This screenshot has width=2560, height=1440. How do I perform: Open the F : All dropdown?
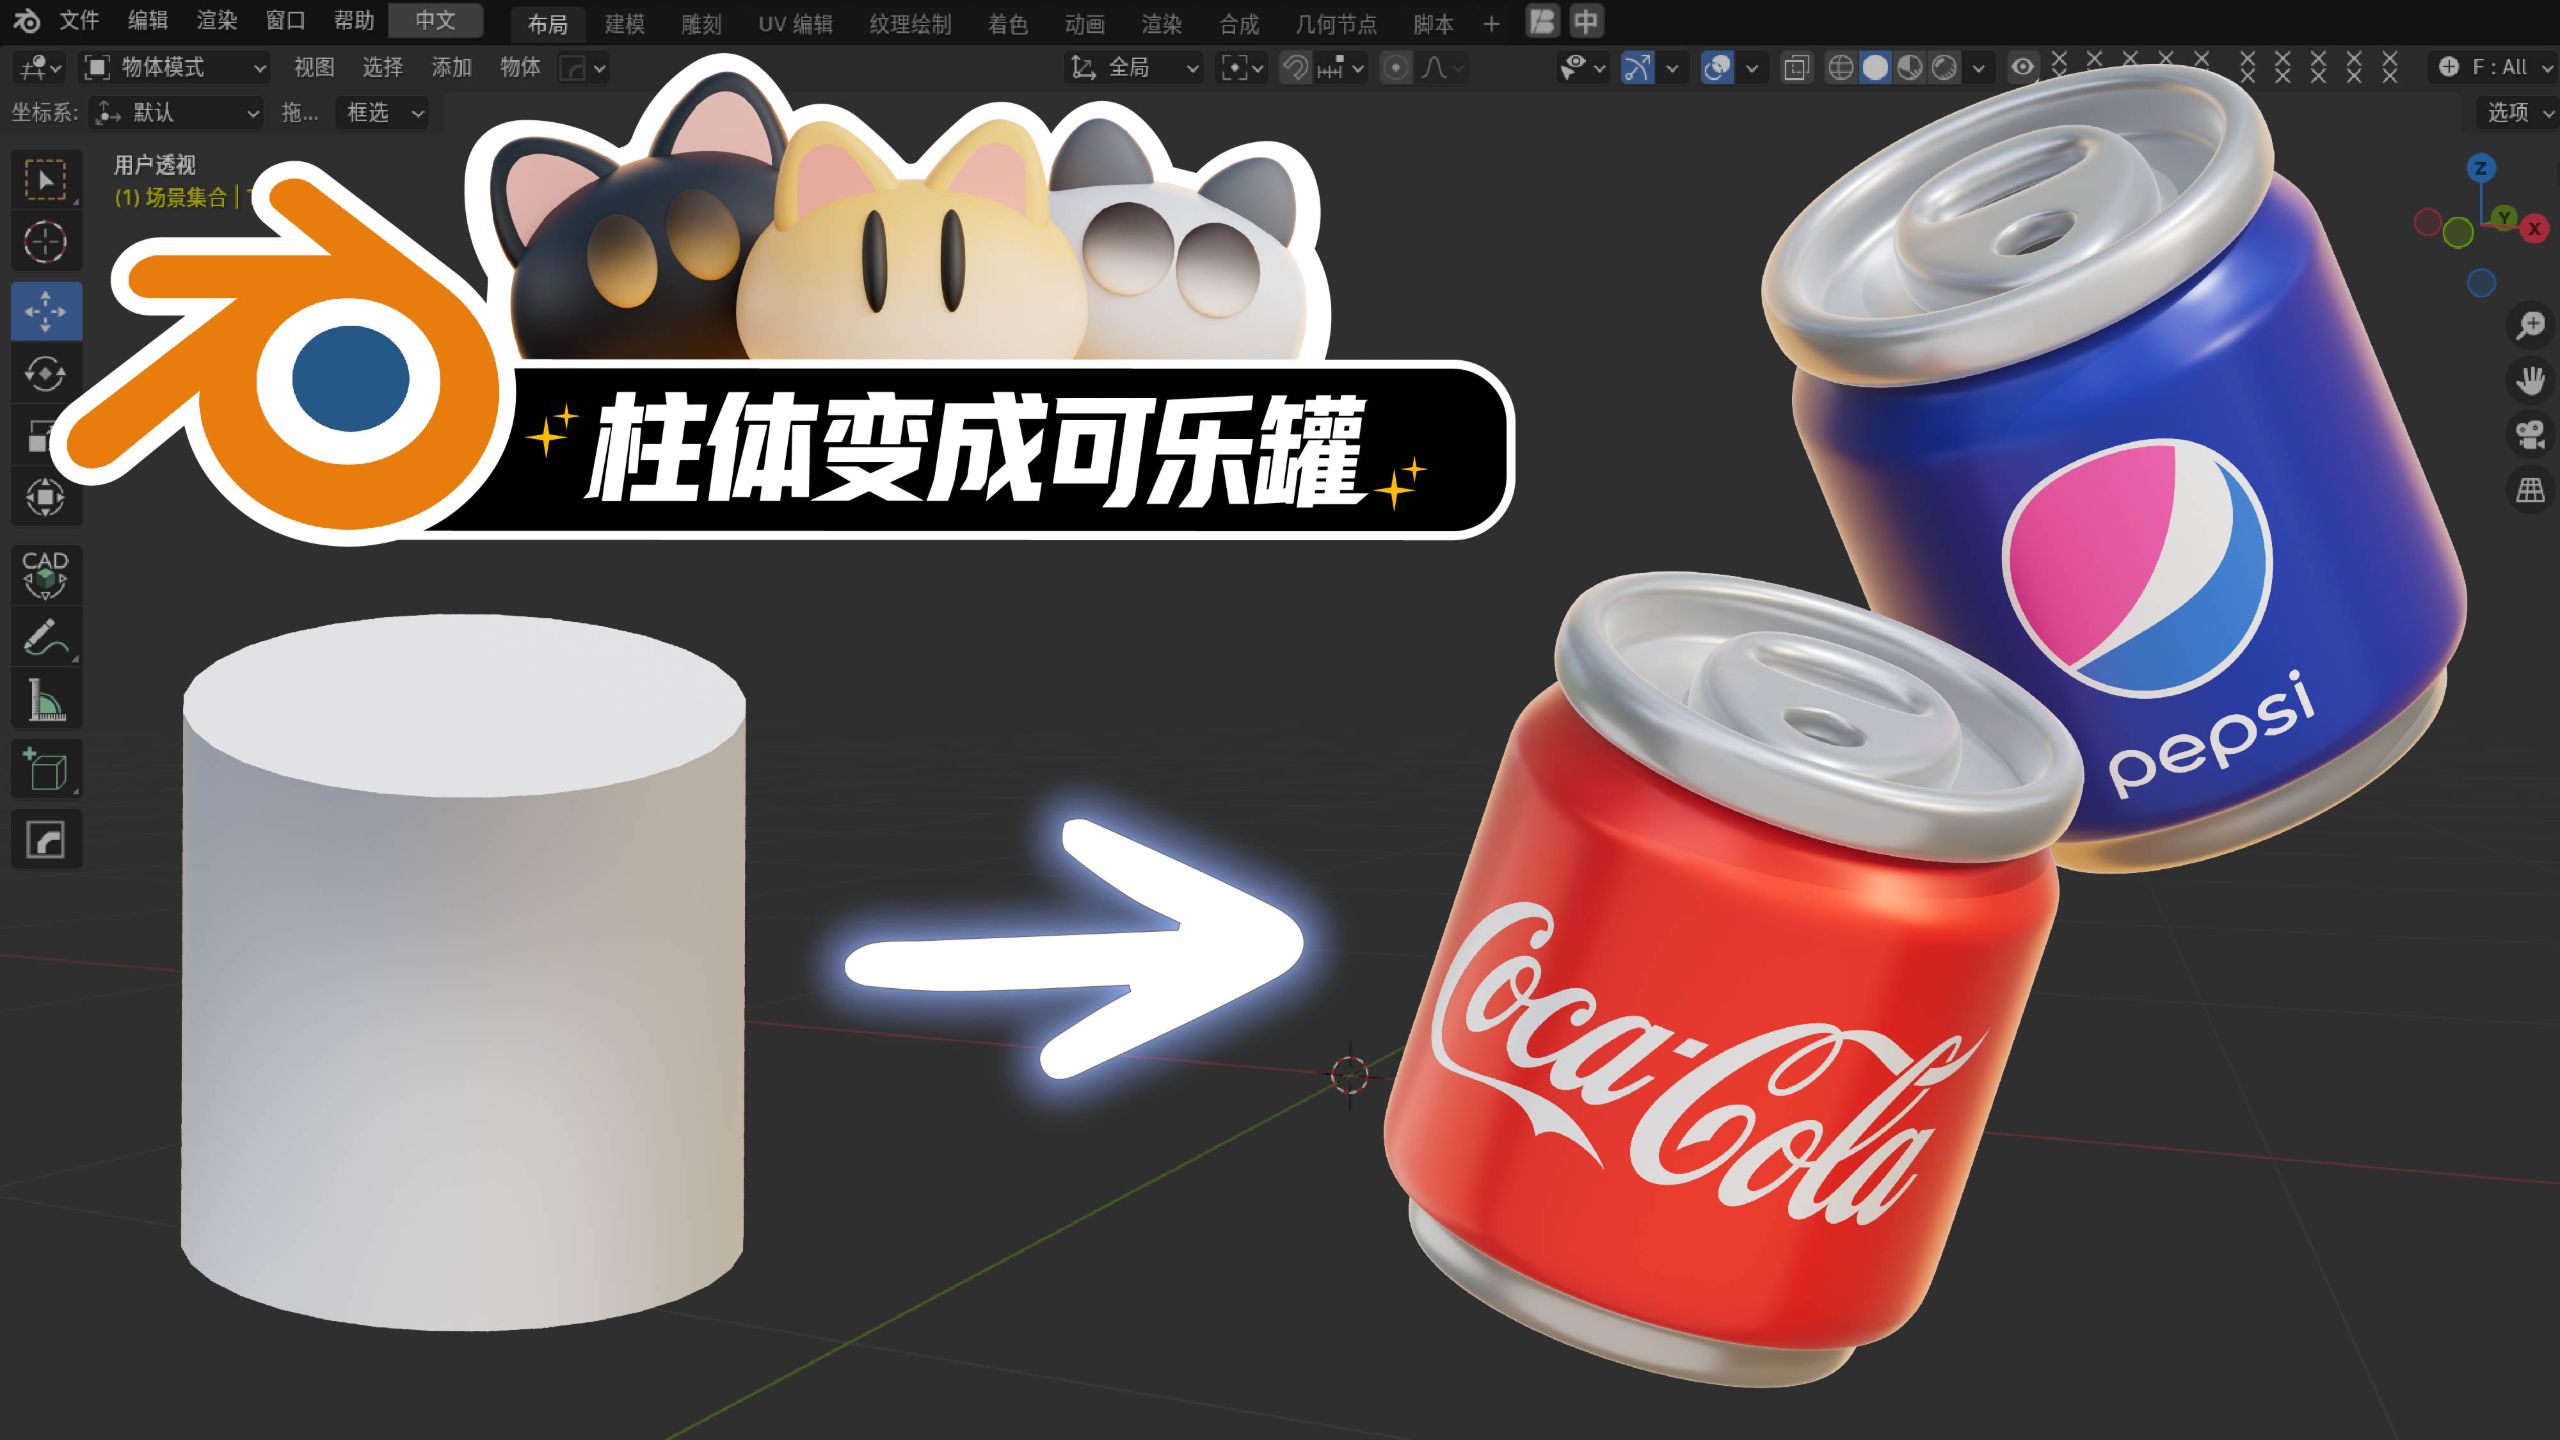click(2495, 67)
